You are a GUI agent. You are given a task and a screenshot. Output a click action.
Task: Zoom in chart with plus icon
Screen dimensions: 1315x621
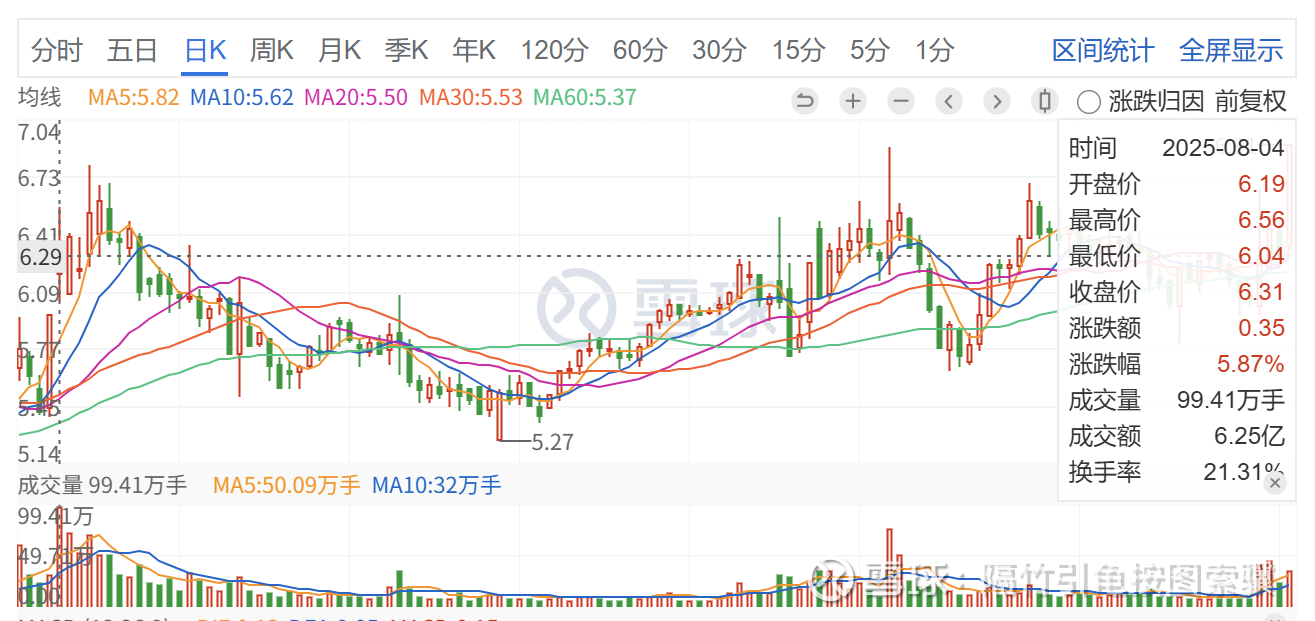[853, 101]
